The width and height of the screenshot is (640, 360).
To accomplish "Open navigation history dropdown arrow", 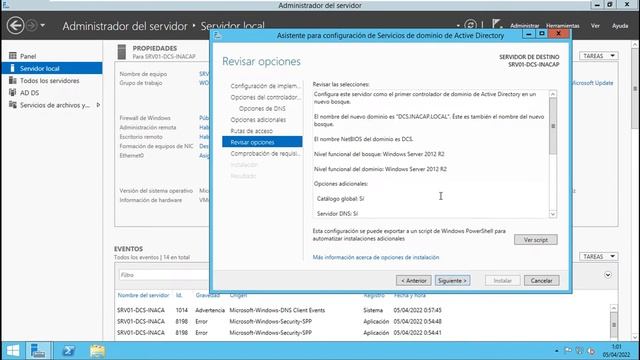I will (x=42, y=25).
